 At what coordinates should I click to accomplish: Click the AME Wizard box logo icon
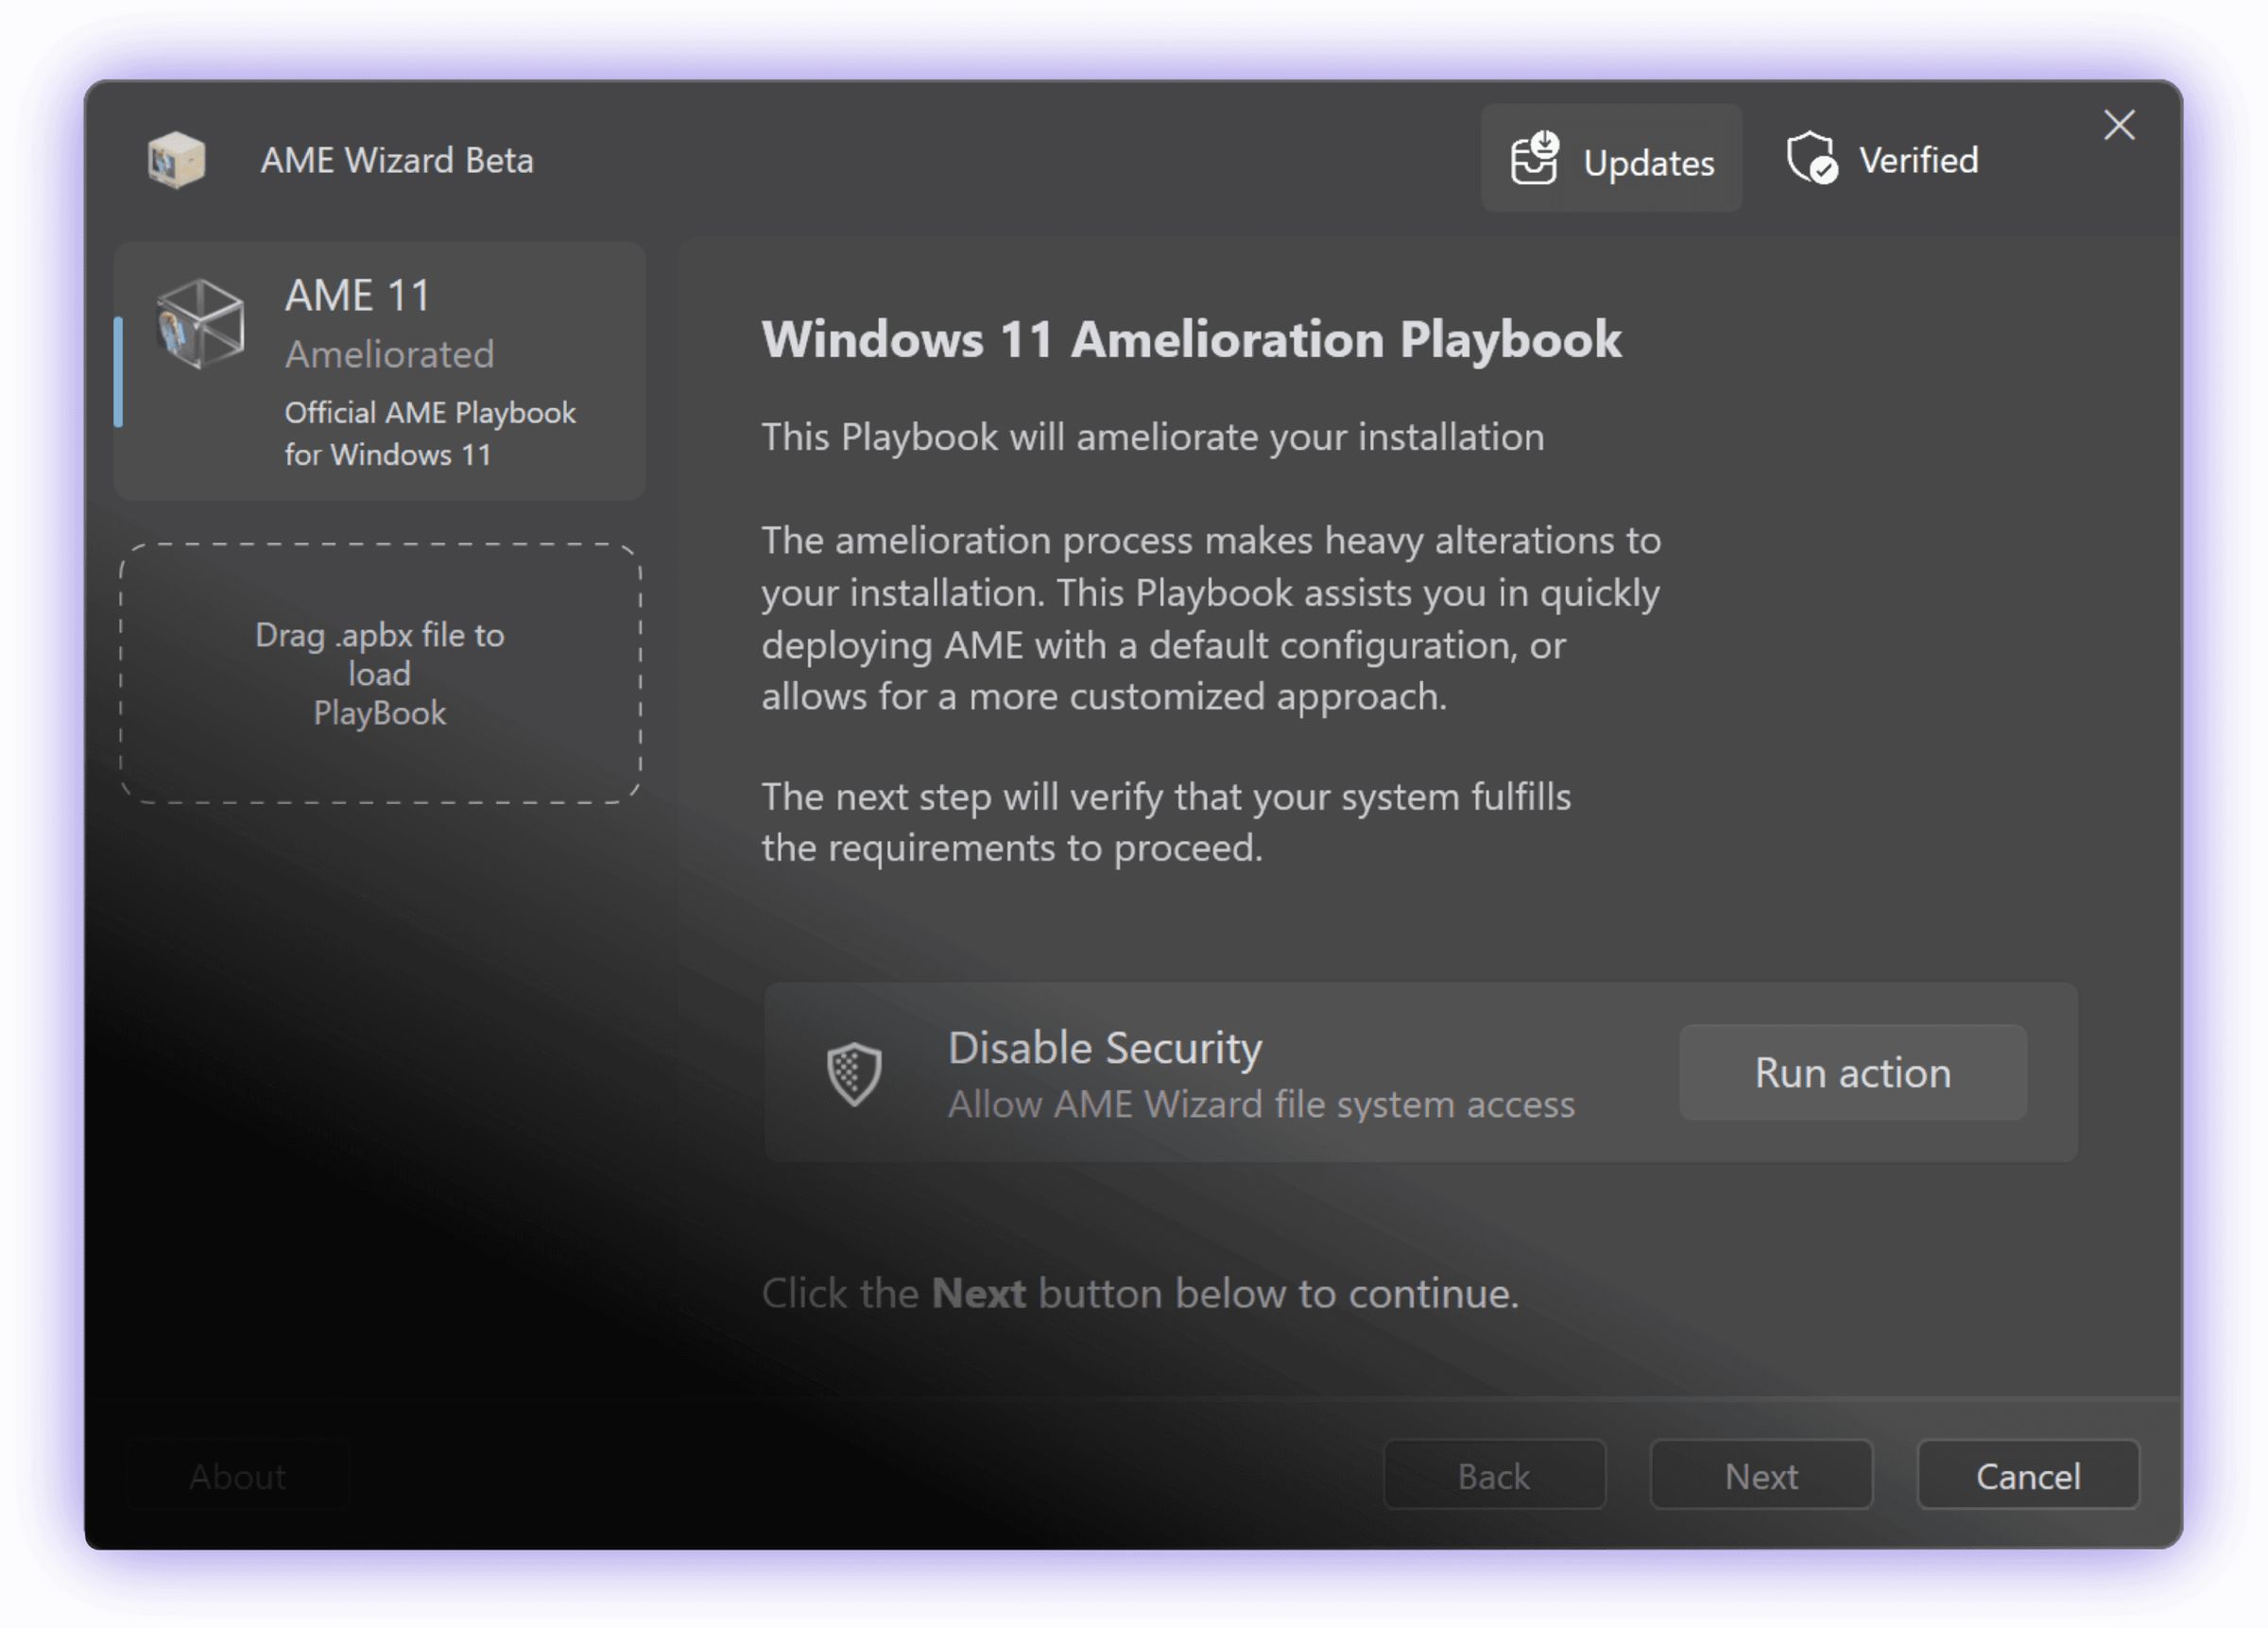click(x=176, y=160)
